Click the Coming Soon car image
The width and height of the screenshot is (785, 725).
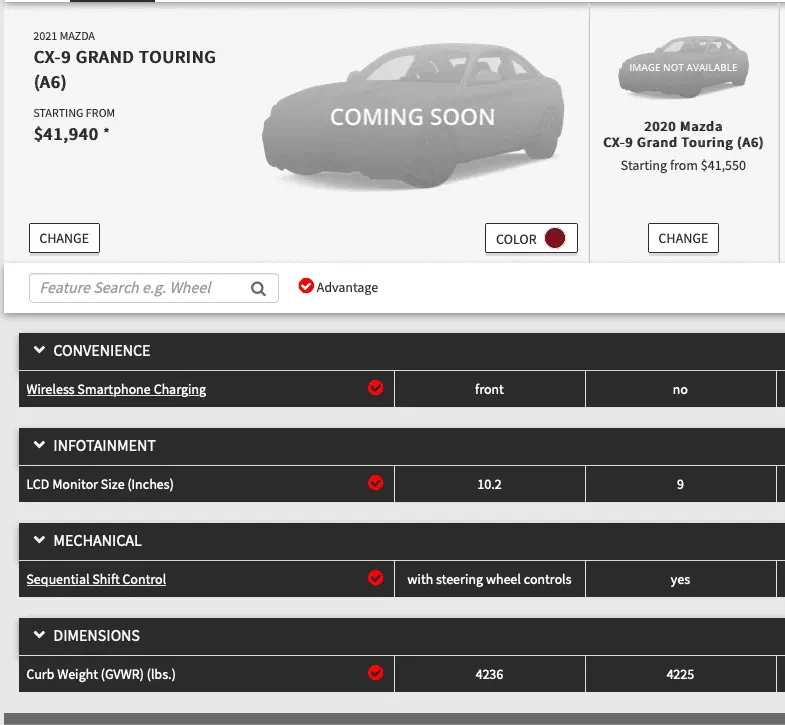coord(412,117)
